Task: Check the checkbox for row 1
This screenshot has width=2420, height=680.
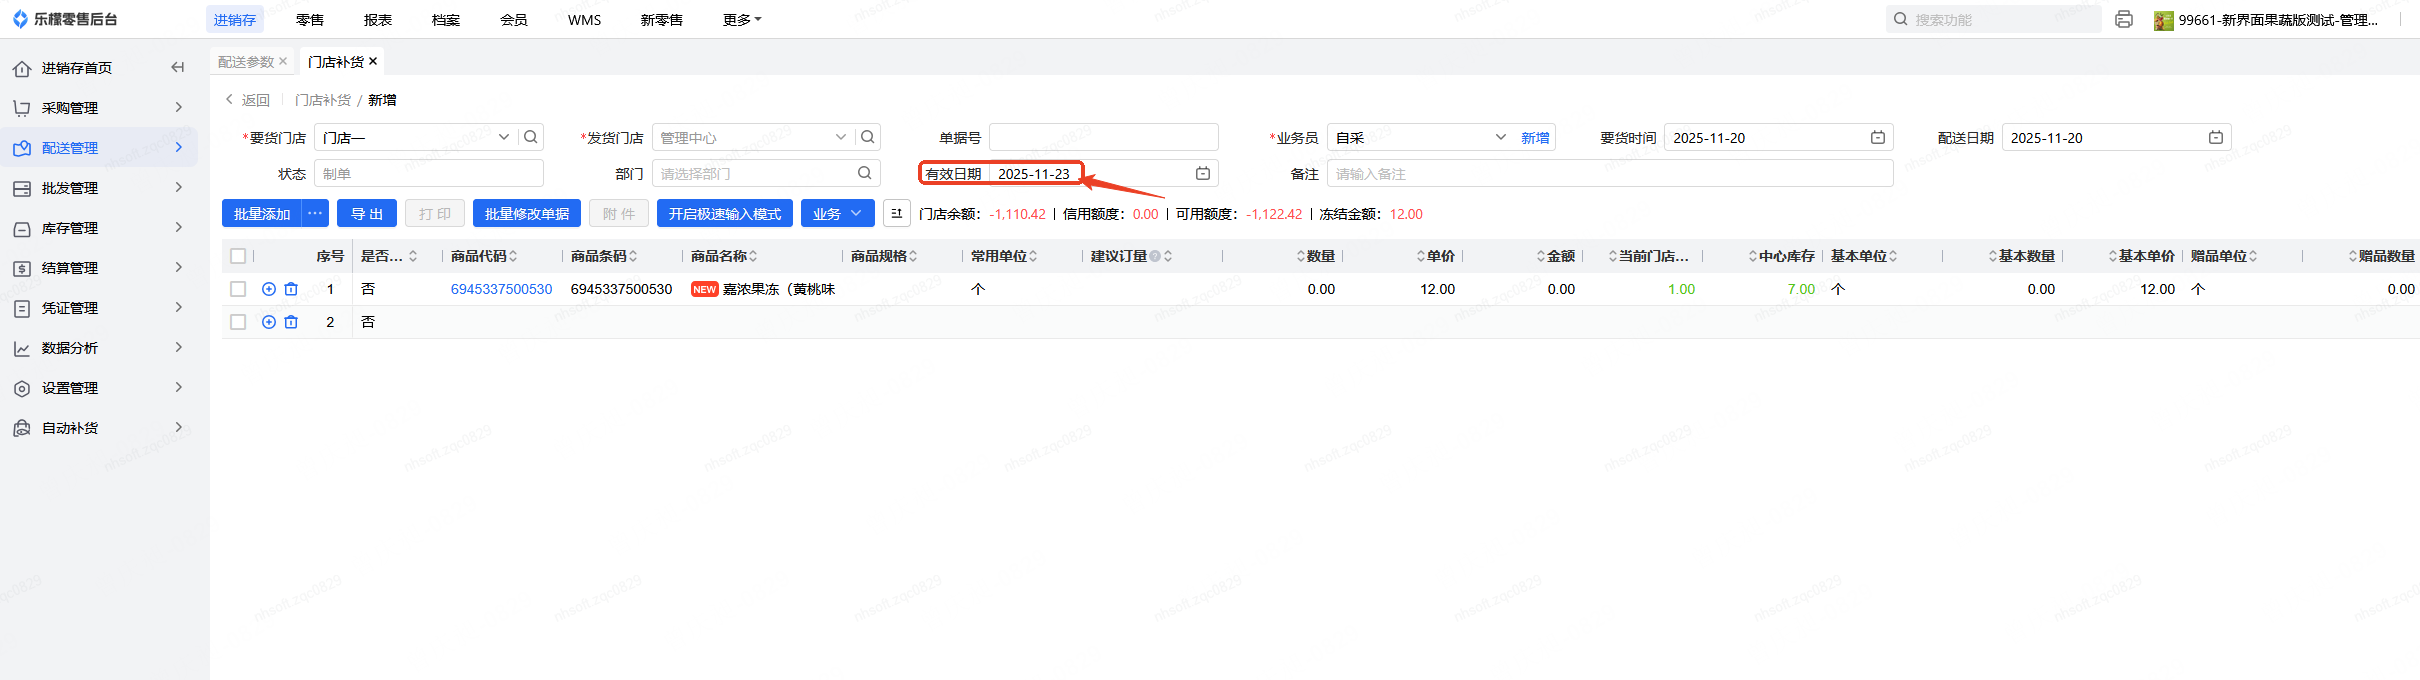Action: (x=238, y=289)
